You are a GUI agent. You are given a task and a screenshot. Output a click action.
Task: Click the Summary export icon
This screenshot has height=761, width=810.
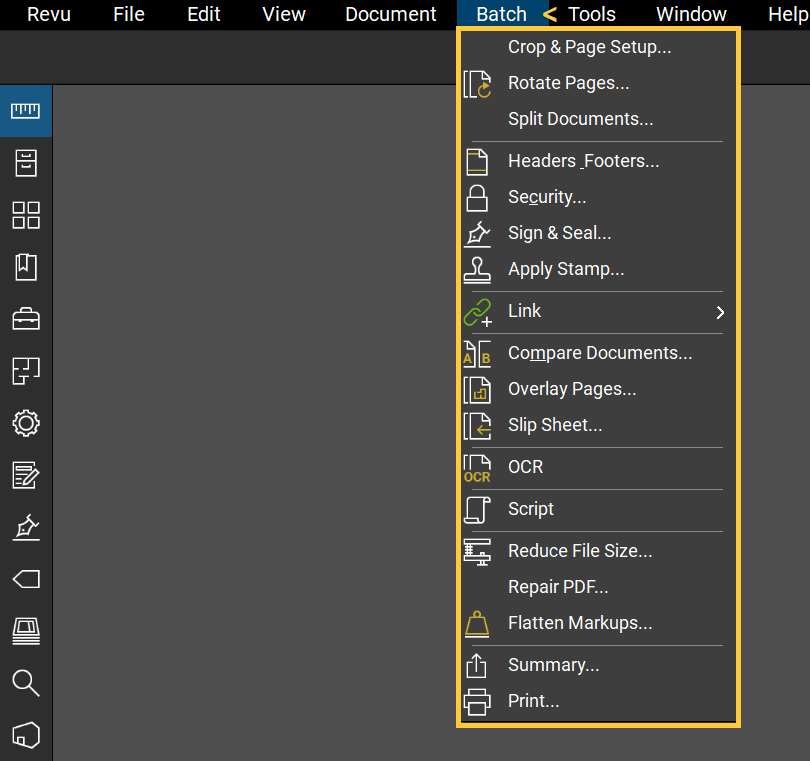(x=476, y=666)
